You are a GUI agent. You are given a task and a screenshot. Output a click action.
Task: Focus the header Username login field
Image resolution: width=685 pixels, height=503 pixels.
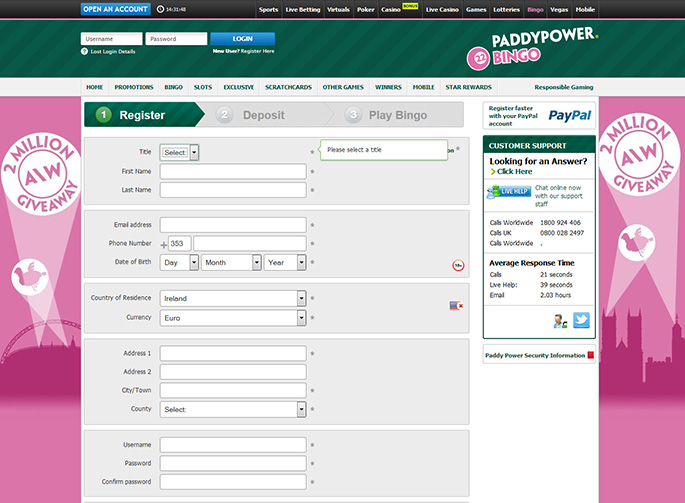[x=111, y=39]
